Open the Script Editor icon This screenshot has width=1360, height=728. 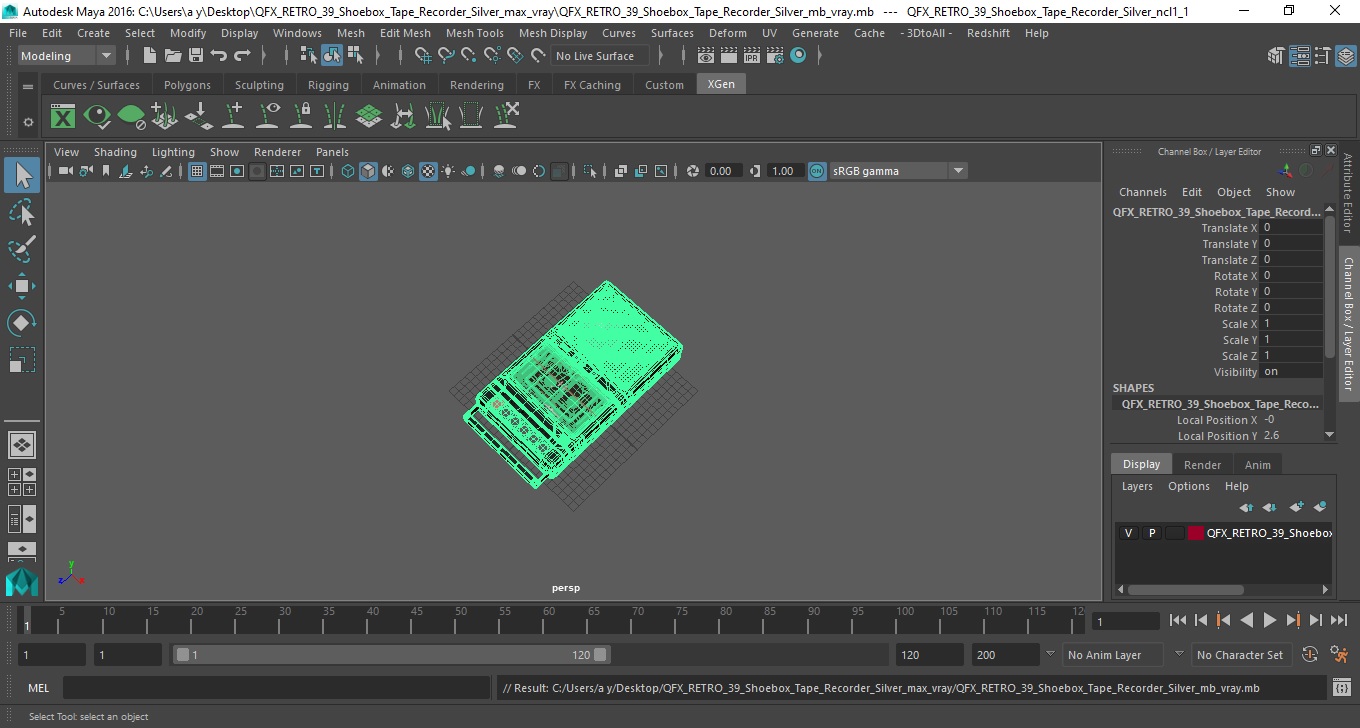point(1342,688)
